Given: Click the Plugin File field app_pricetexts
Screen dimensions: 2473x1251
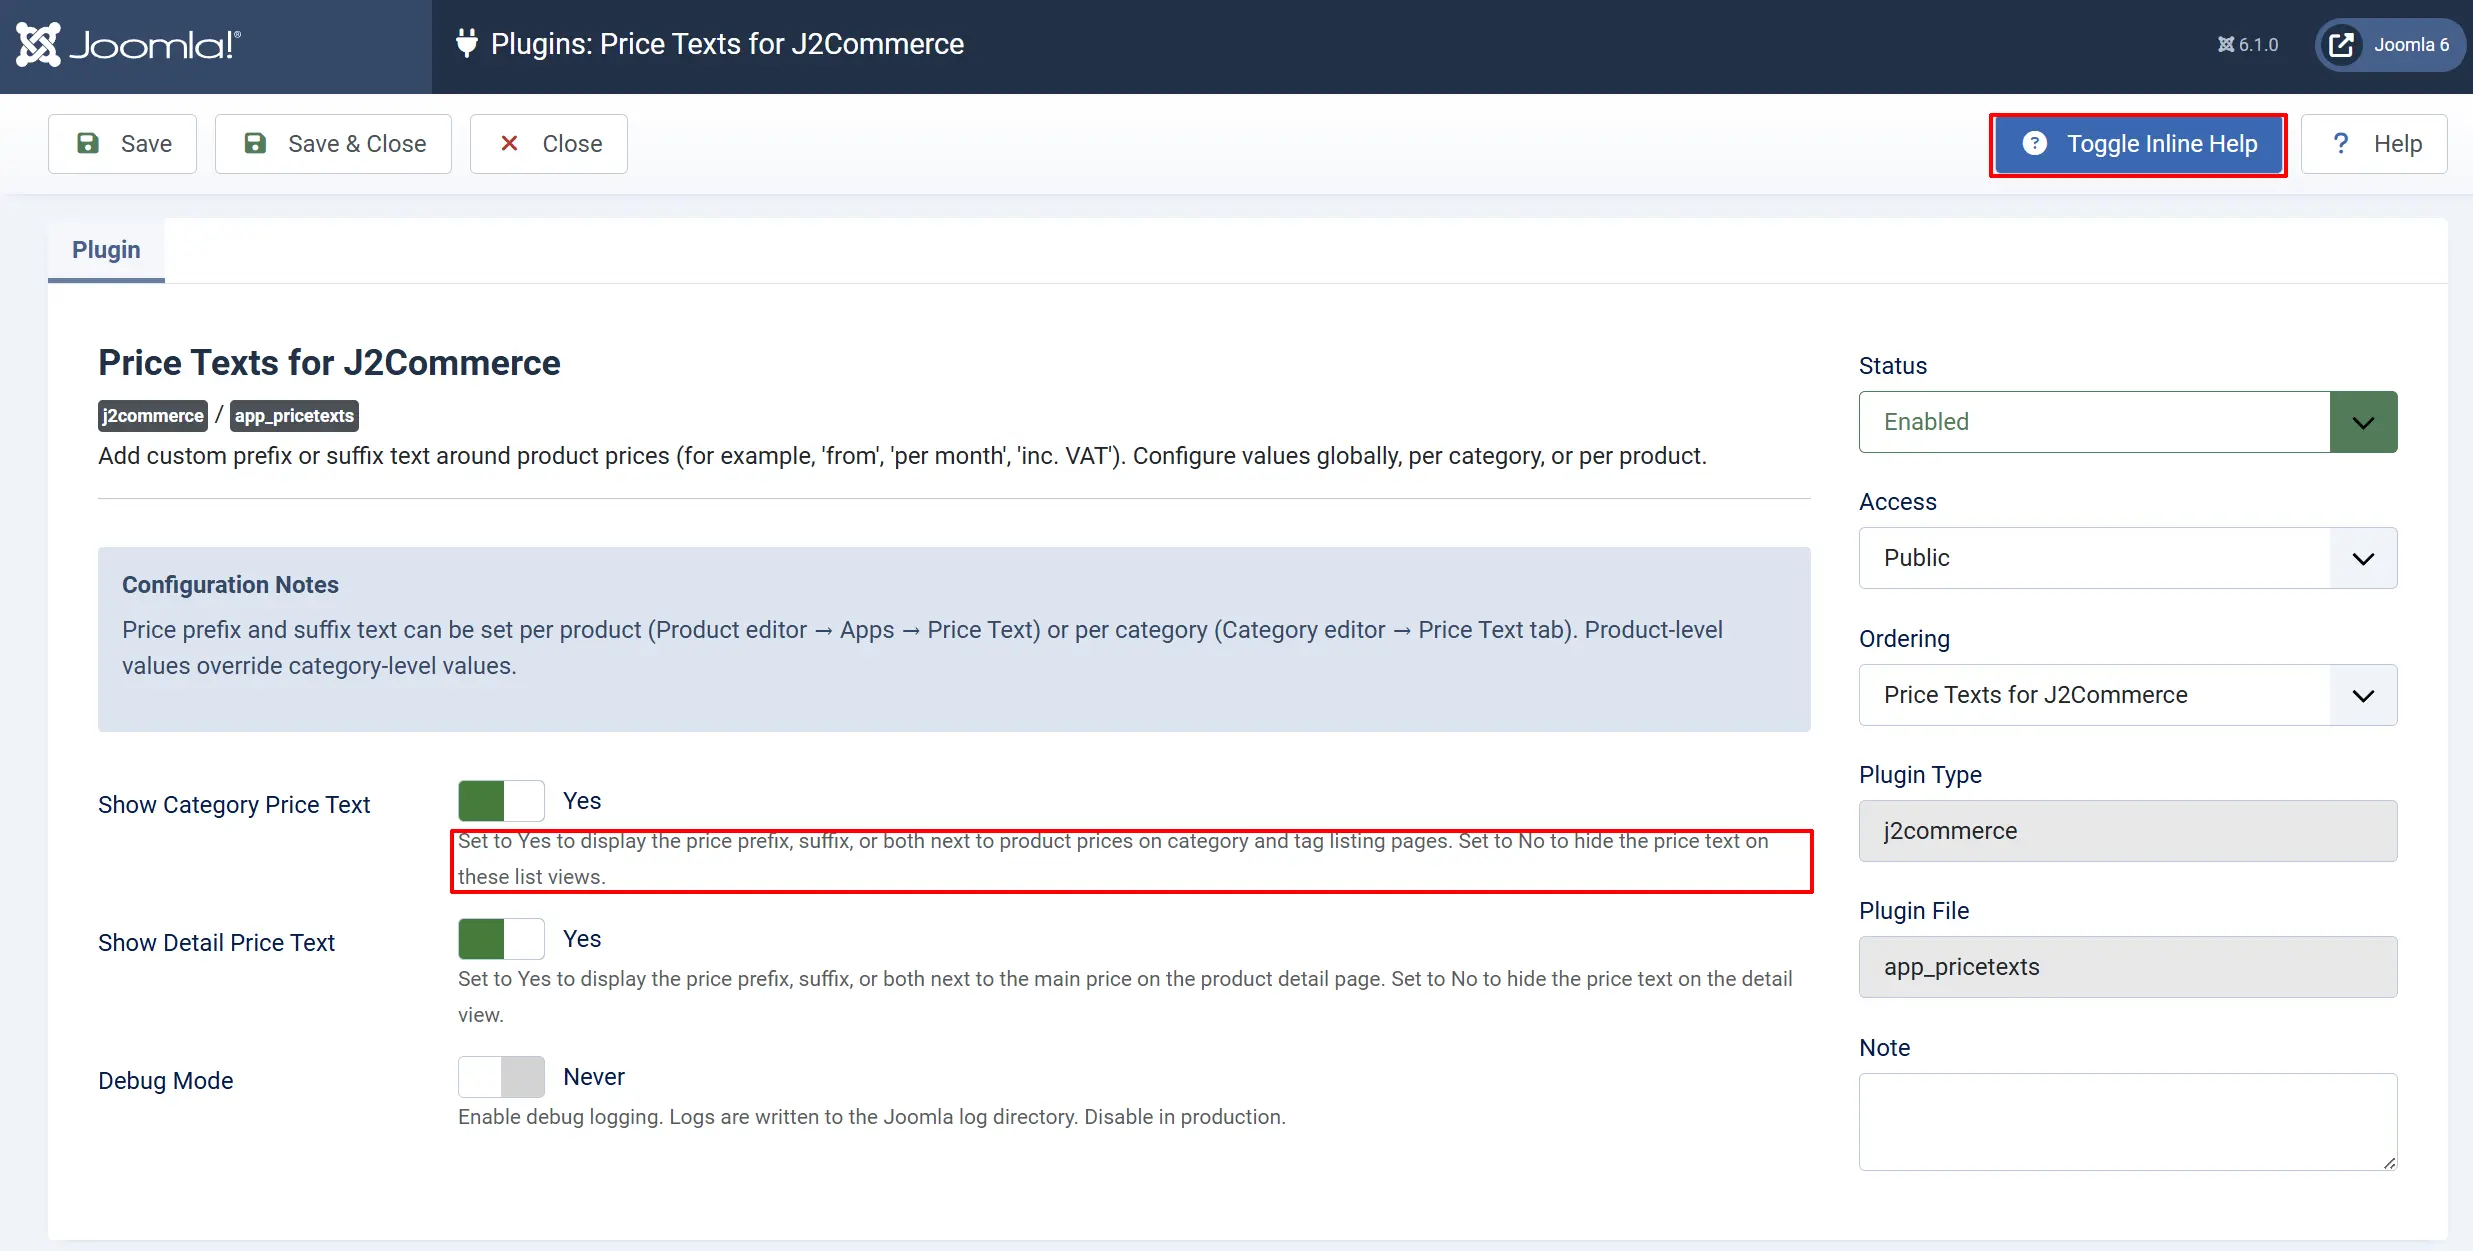Looking at the screenshot, I should 2128,967.
